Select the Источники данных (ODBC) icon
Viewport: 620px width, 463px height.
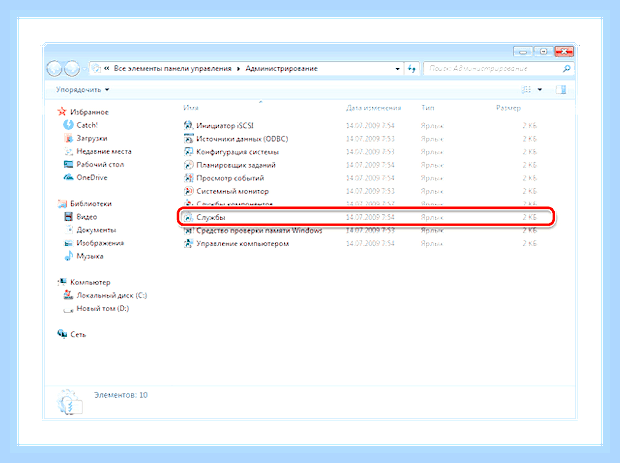coord(189,139)
